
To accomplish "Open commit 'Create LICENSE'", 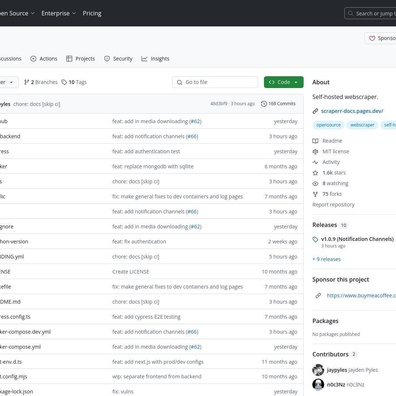I will click(x=131, y=272).
